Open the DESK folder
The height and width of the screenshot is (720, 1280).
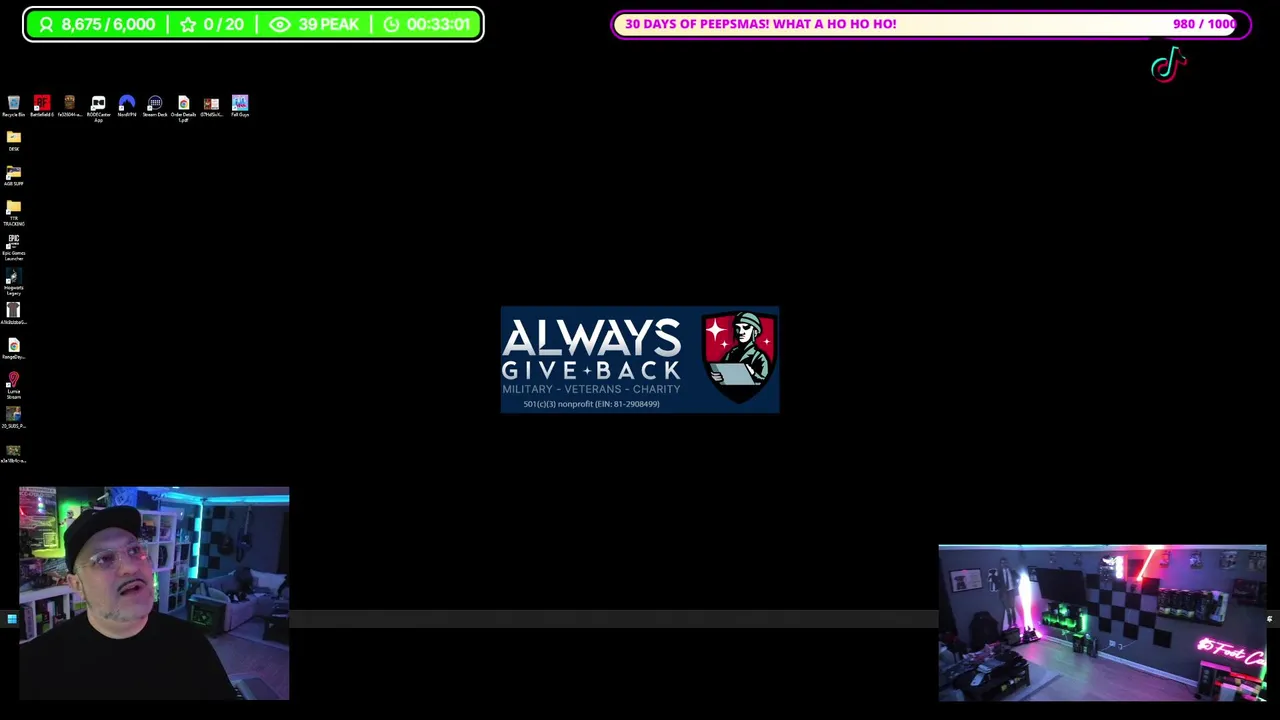coord(13,141)
